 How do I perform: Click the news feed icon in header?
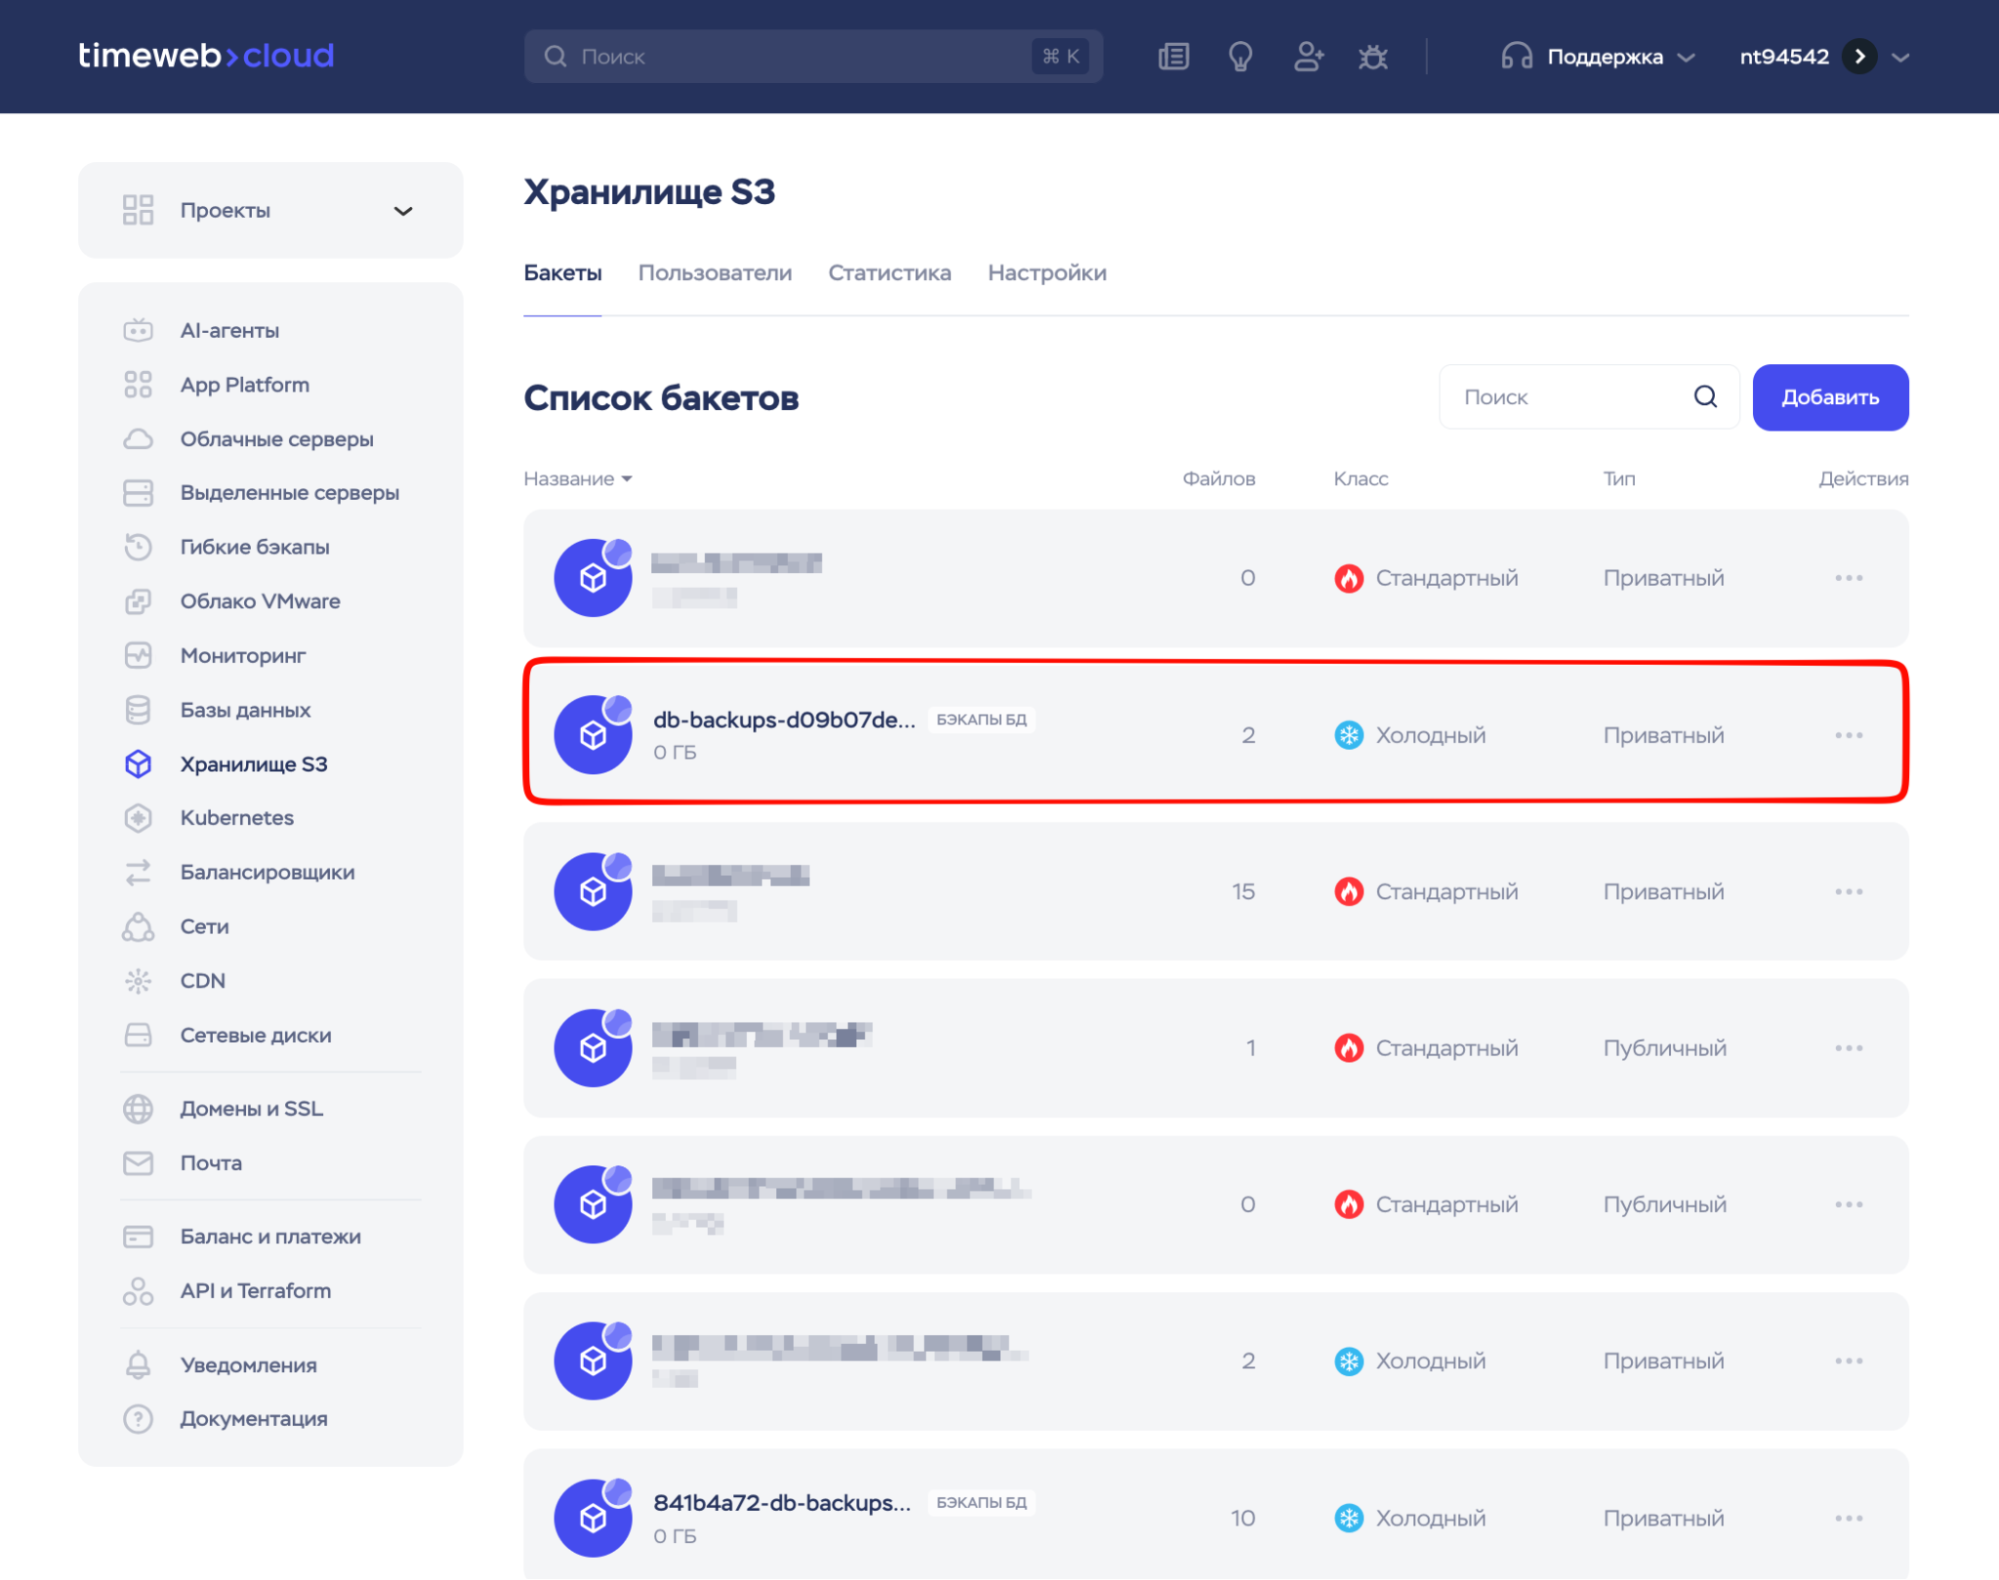(x=1173, y=57)
